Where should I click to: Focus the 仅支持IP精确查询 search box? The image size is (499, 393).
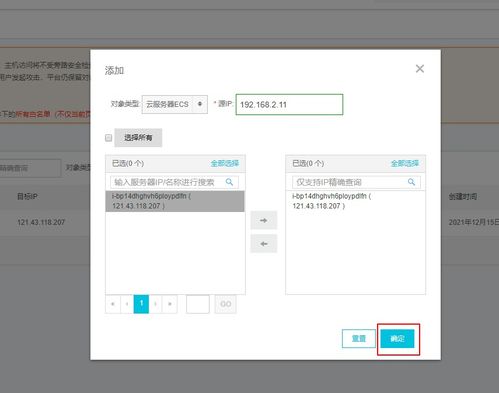click(356, 182)
